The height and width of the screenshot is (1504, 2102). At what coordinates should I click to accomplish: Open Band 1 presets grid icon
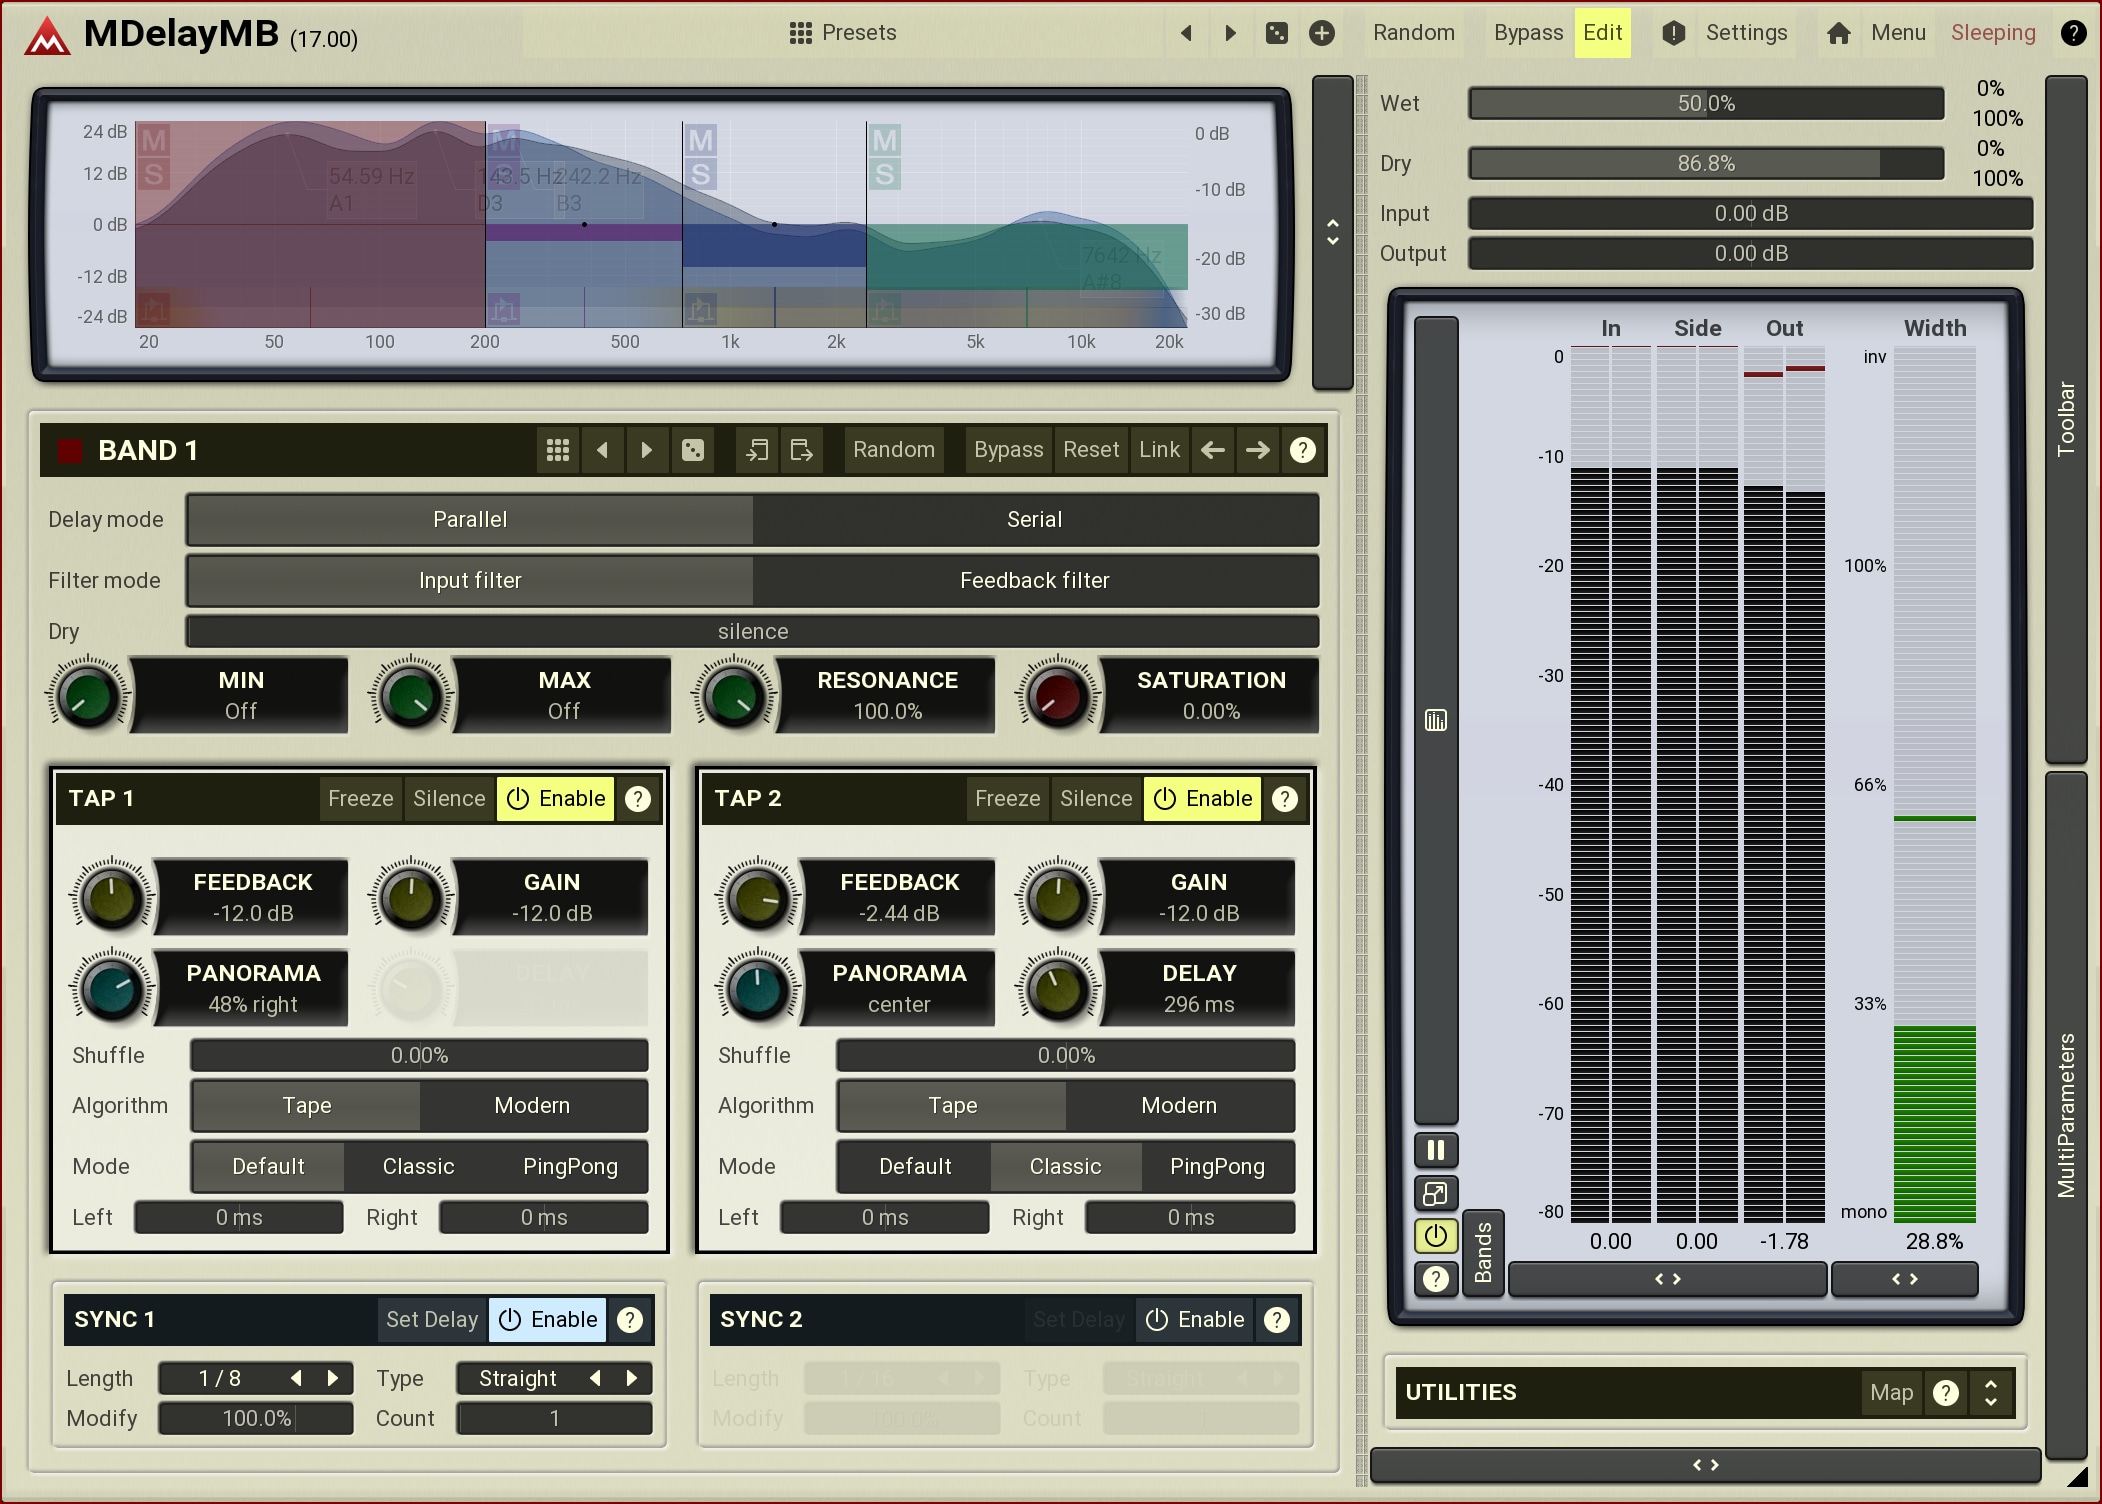click(x=558, y=450)
